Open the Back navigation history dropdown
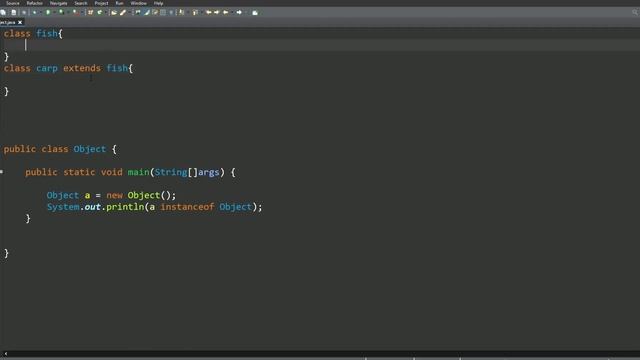This screenshot has height=360, width=640. tap(232, 12)
